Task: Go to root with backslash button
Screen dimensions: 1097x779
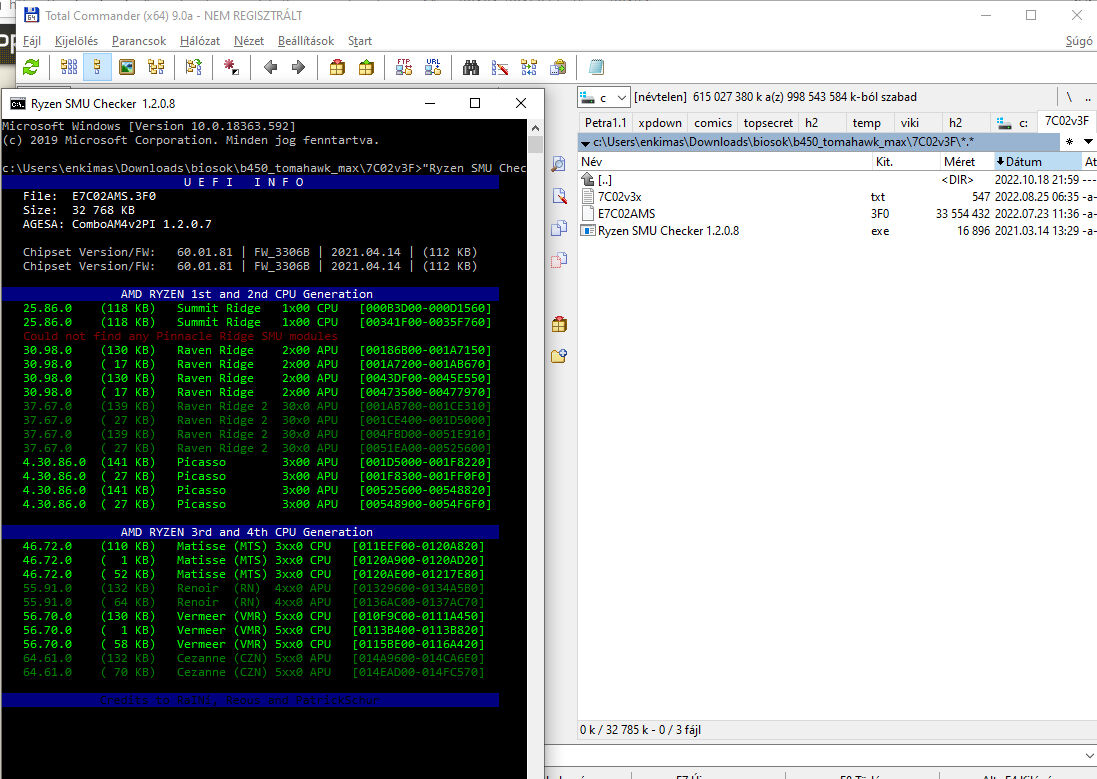Action: click(x=1069, y=97)
